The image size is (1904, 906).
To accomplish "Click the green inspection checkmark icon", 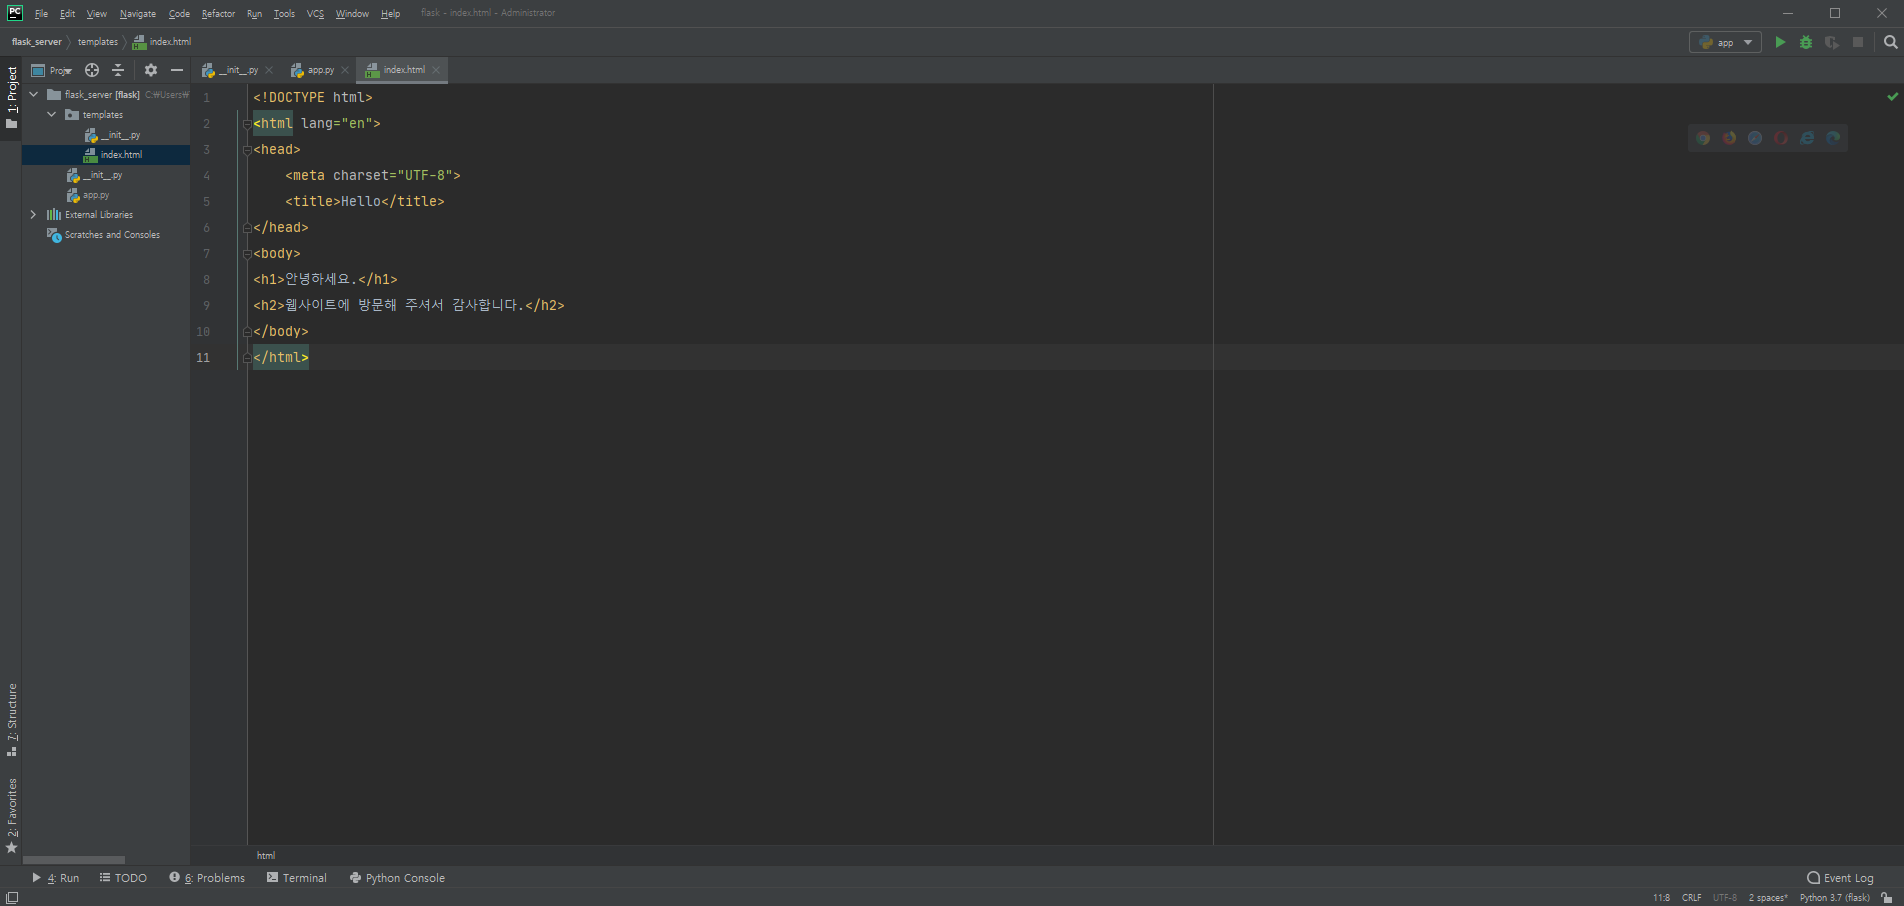I will 1892,97.
